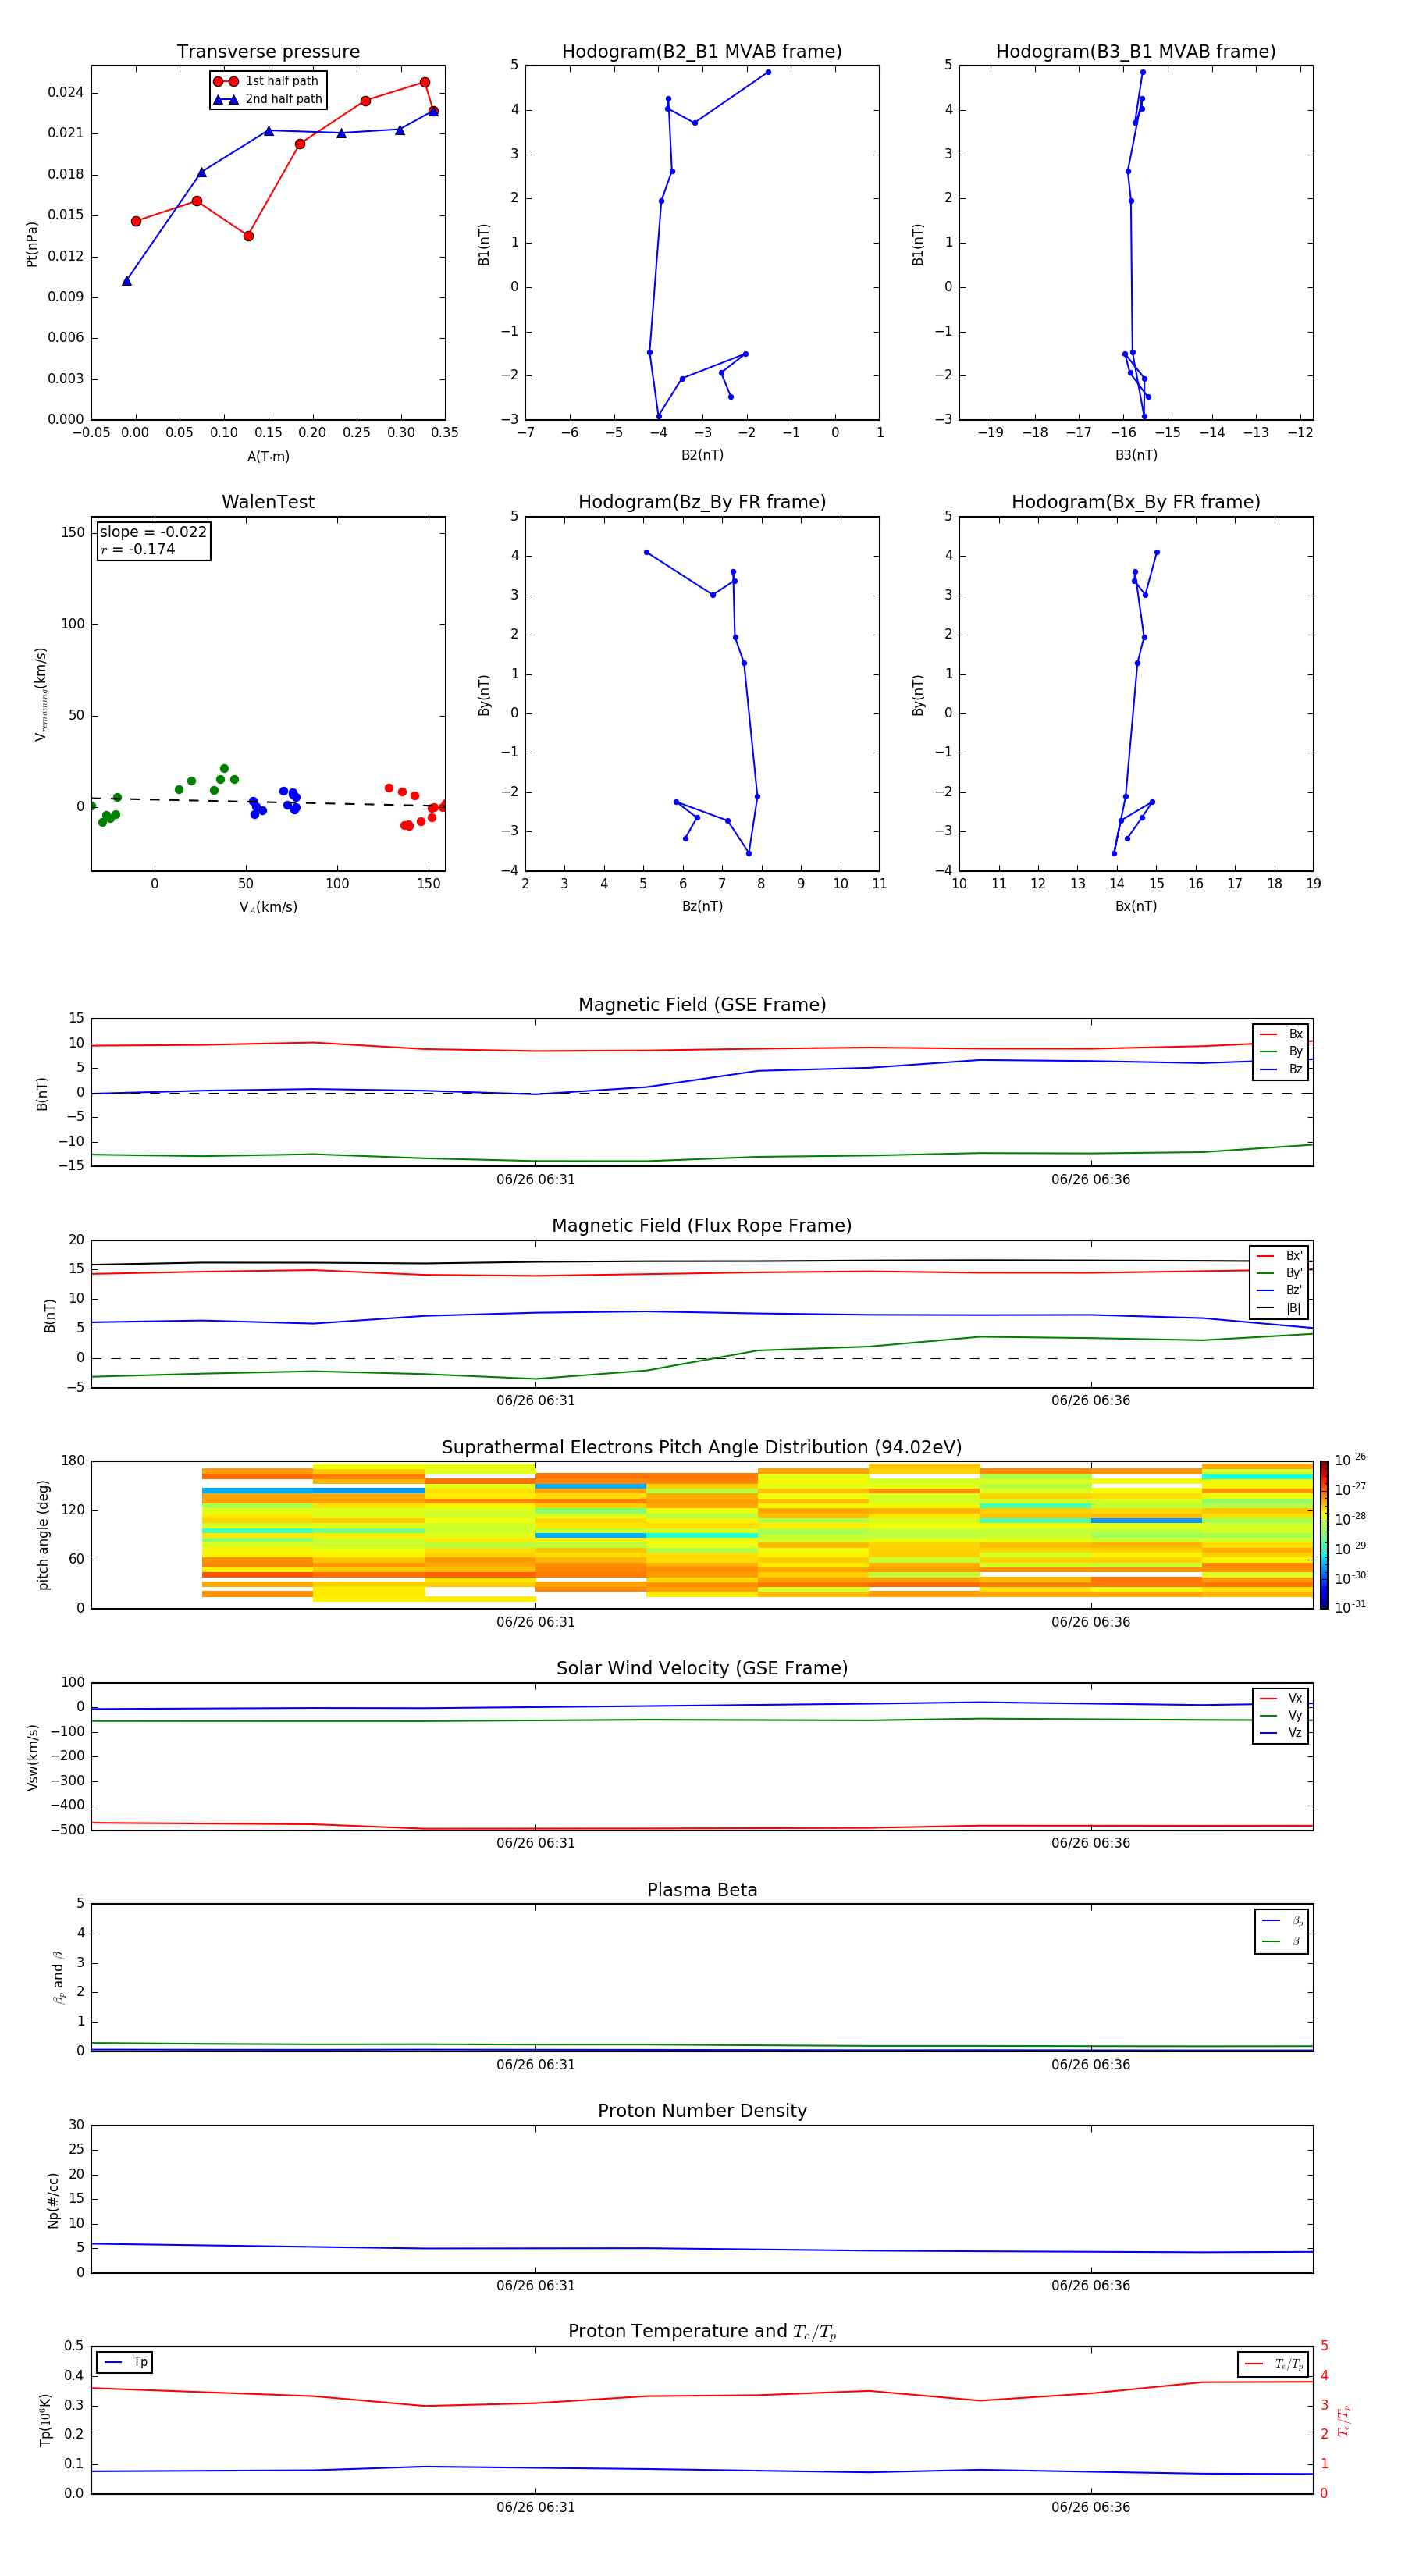The width and height of the screenshot is (1405, 2576).
Task: Click the Suprathermal Electrons Pitch Angle title
Action: (702, 1448)
